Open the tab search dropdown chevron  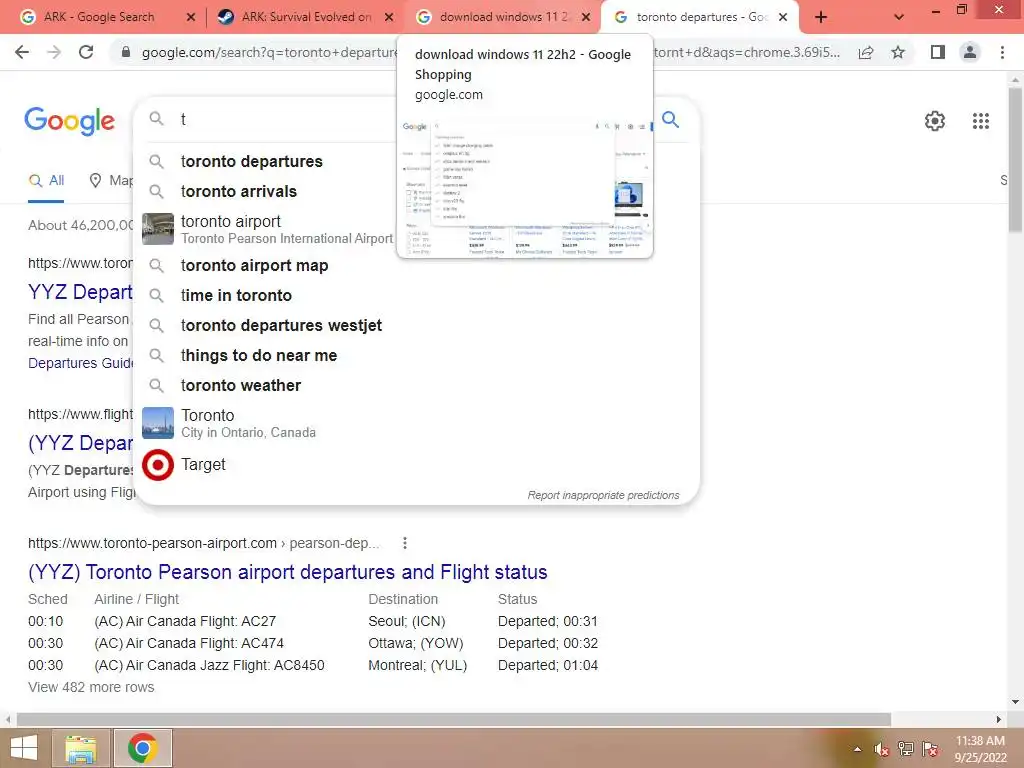899,17
